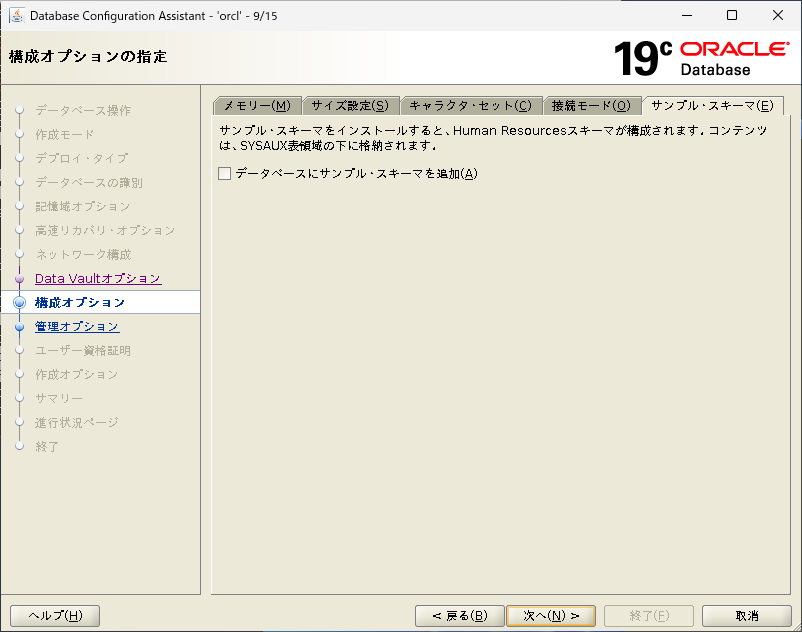Click the grayed step icon beside サマリー
This screenshot has height=632, width=802.
tap(18, 398)
